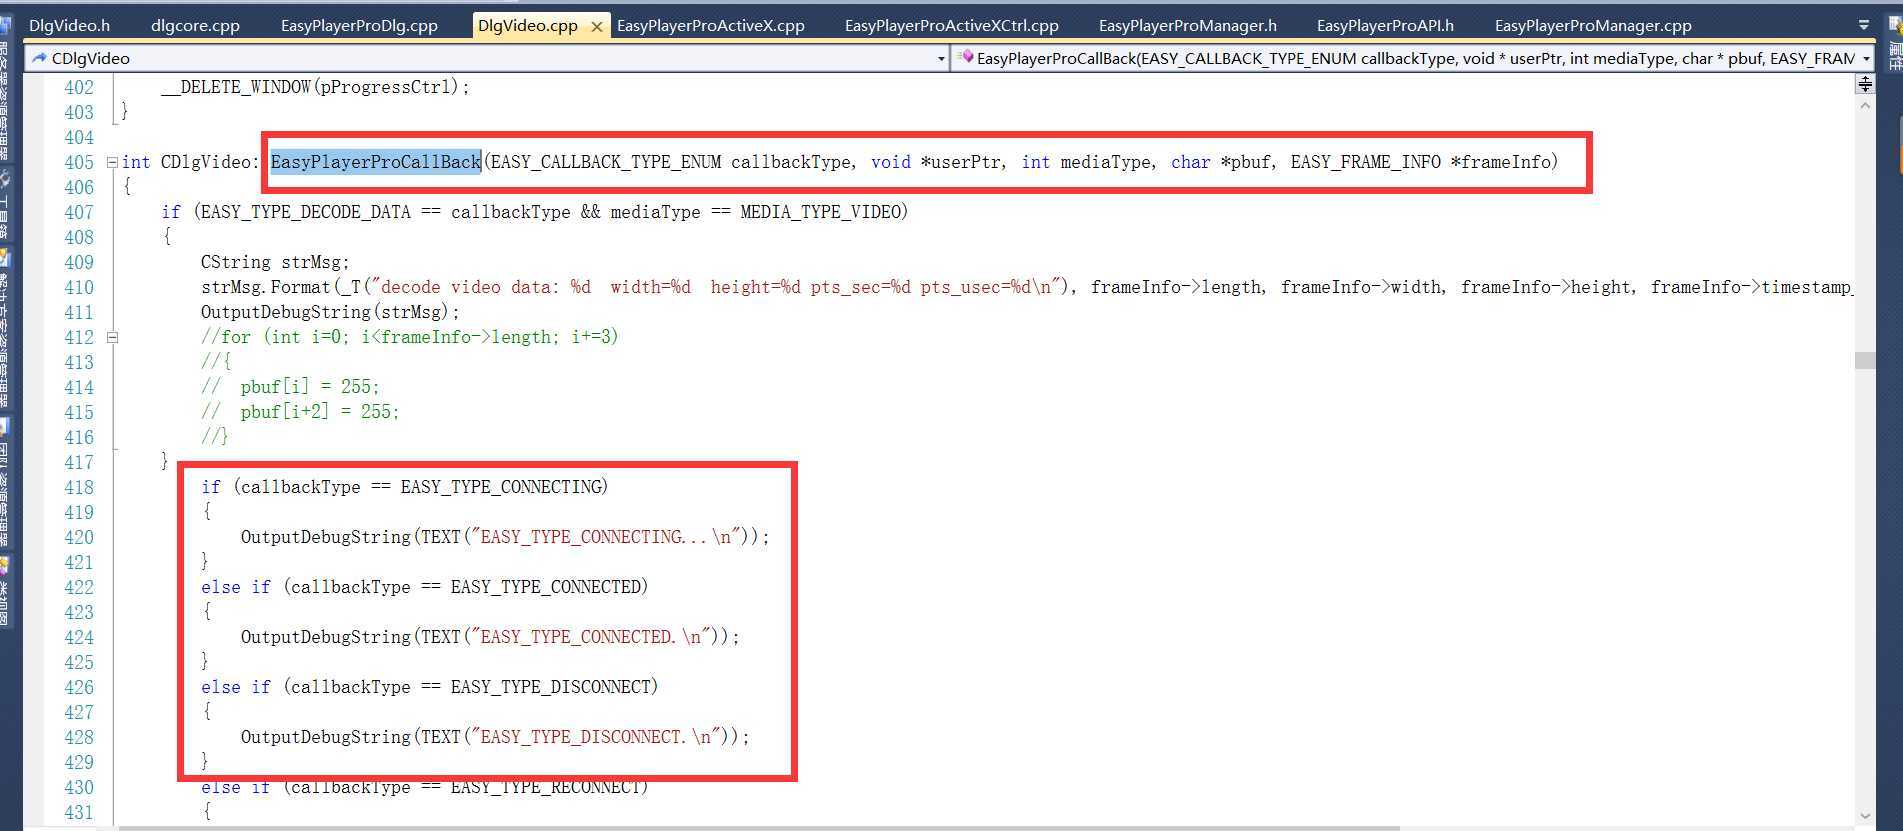
Task: Click comment 'pbuf[i+2] = 255;' on line 415
Action: (x=320, y=412)
